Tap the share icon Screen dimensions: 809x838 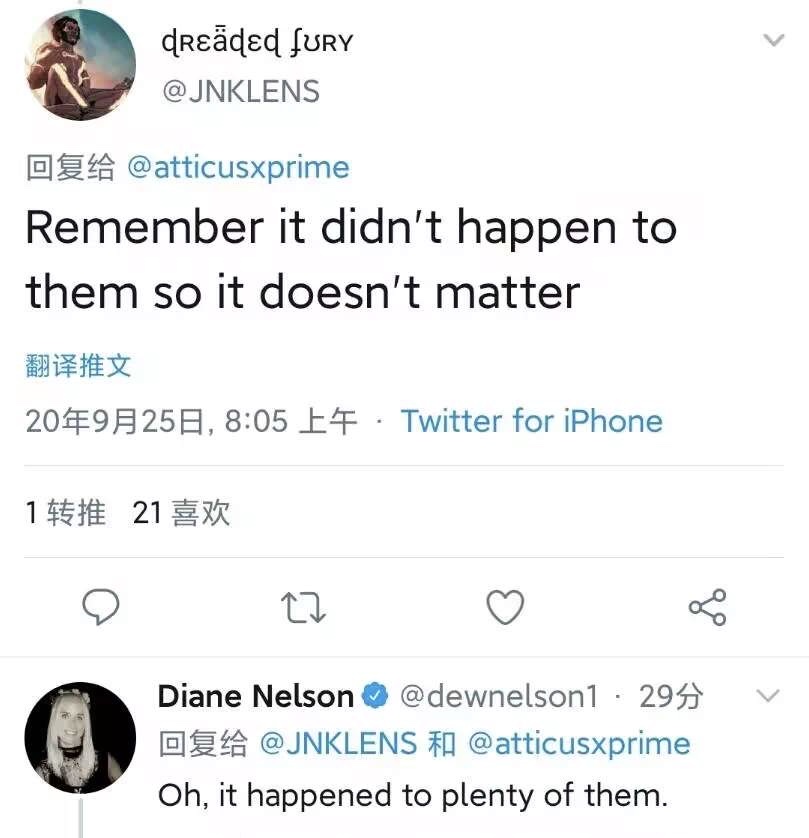tap(707, 607)
